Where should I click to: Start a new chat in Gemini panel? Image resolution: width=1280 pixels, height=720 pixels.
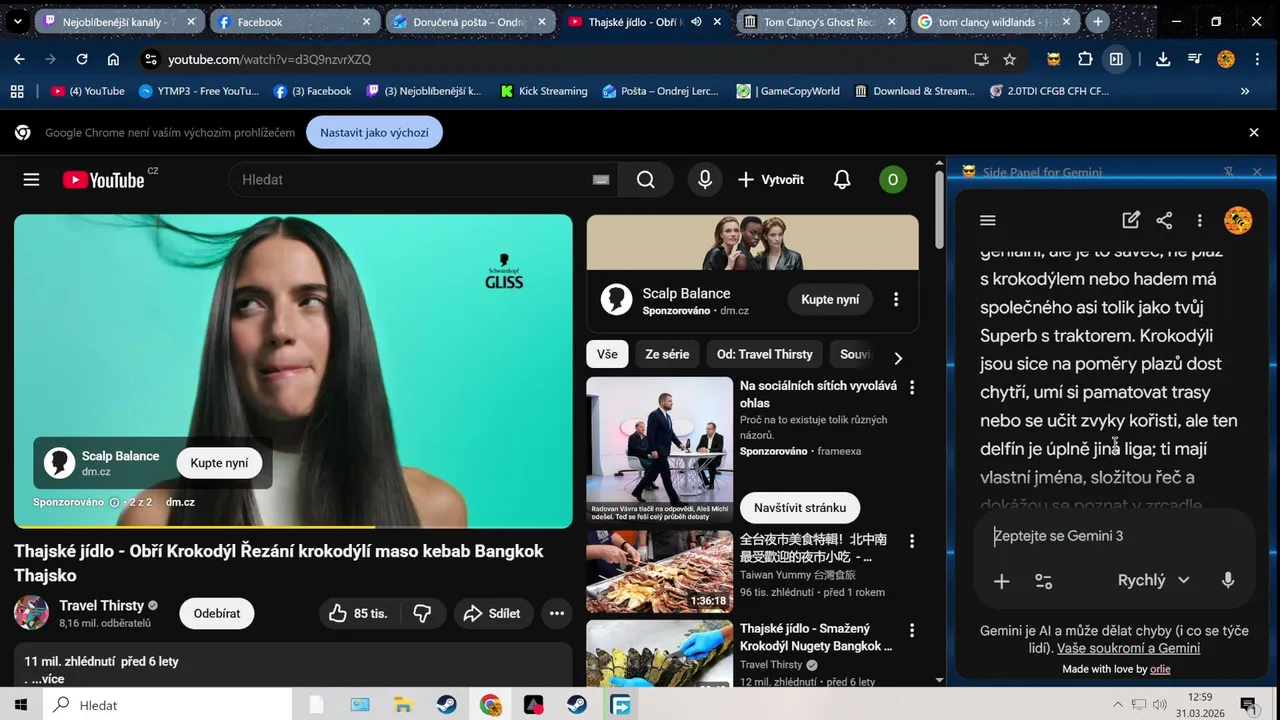[1131, 220]
